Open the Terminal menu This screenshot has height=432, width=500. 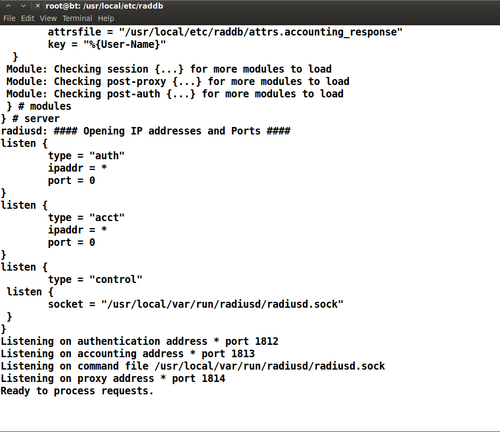[77, 18]
